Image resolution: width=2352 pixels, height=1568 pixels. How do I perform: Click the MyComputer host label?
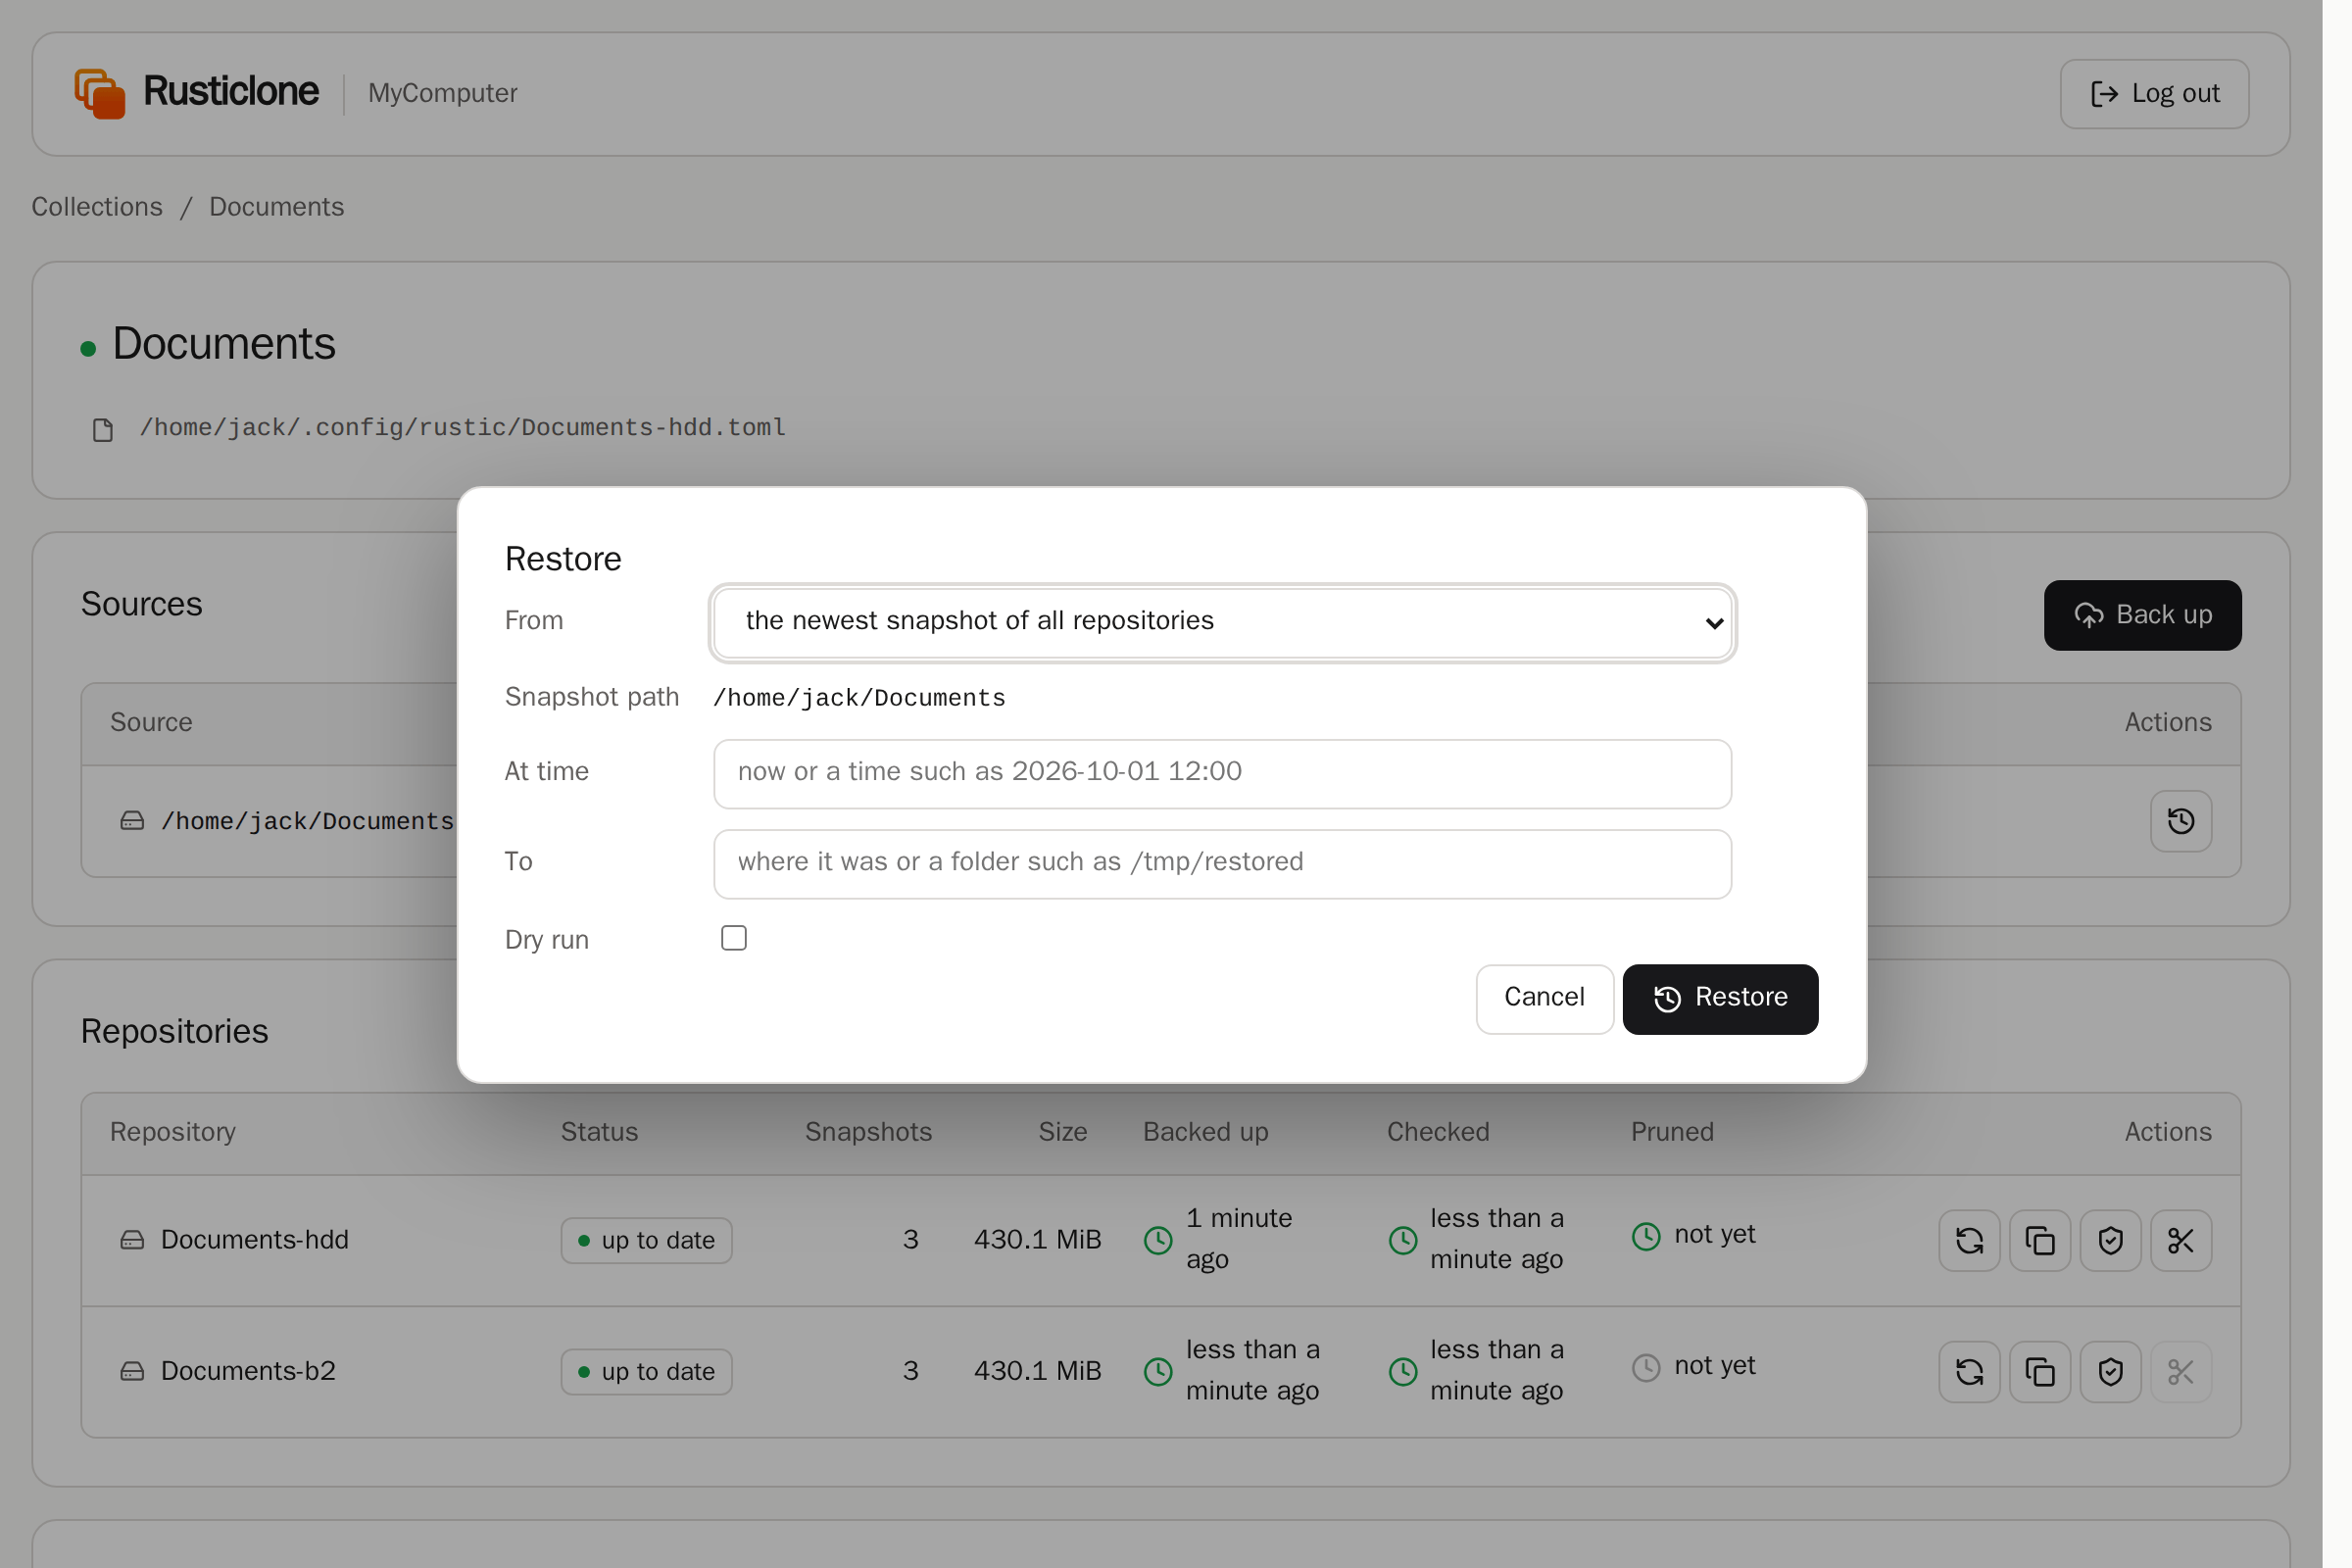(x=442, y=93)
